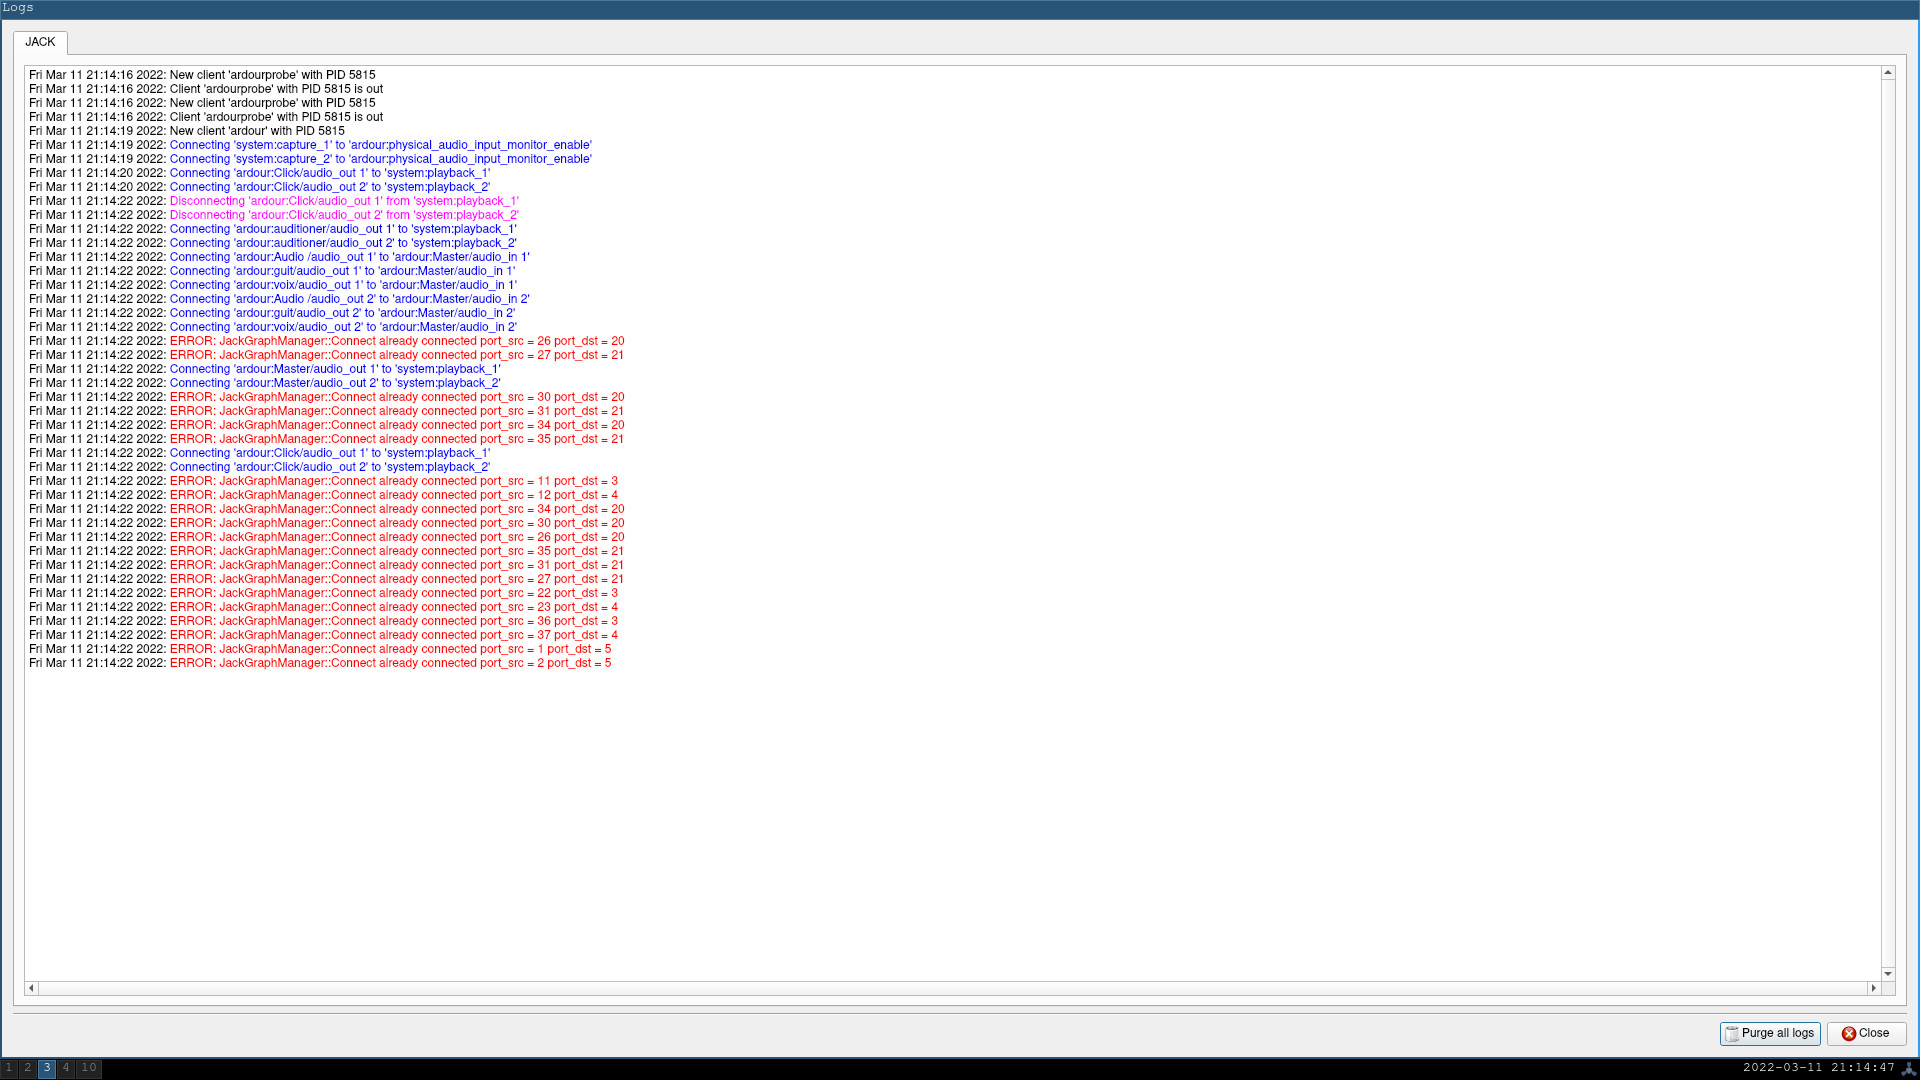Click the horizontal scrollbar track
Viewport: 1920px width, 1080px height.
point(950,988)
